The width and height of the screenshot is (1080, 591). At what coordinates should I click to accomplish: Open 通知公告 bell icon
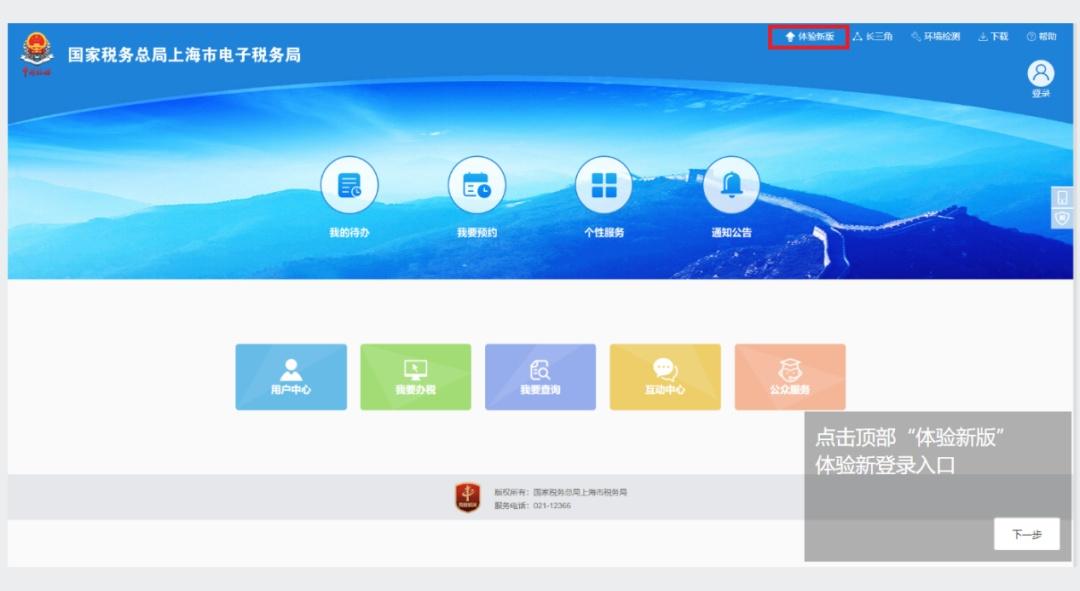coord(731,185)
